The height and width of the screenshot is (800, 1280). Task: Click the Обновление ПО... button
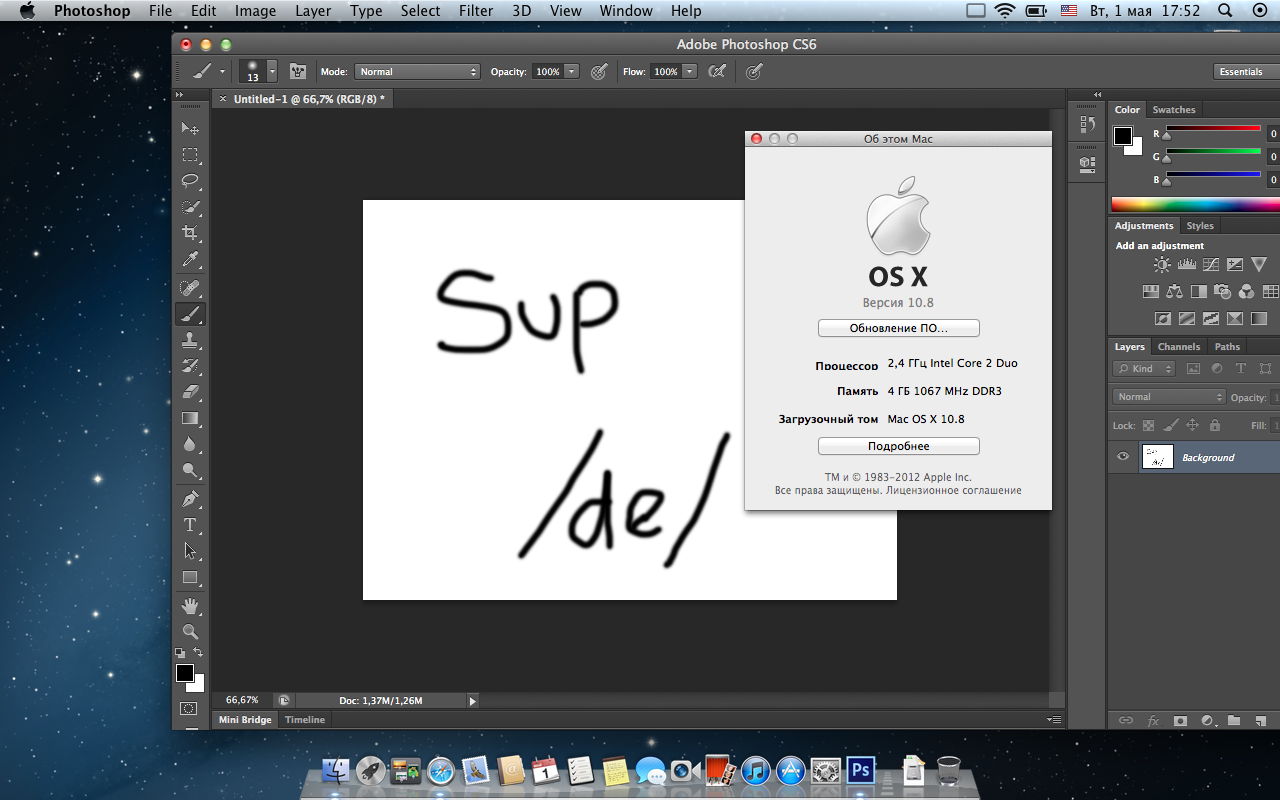[x=898, y=328]
